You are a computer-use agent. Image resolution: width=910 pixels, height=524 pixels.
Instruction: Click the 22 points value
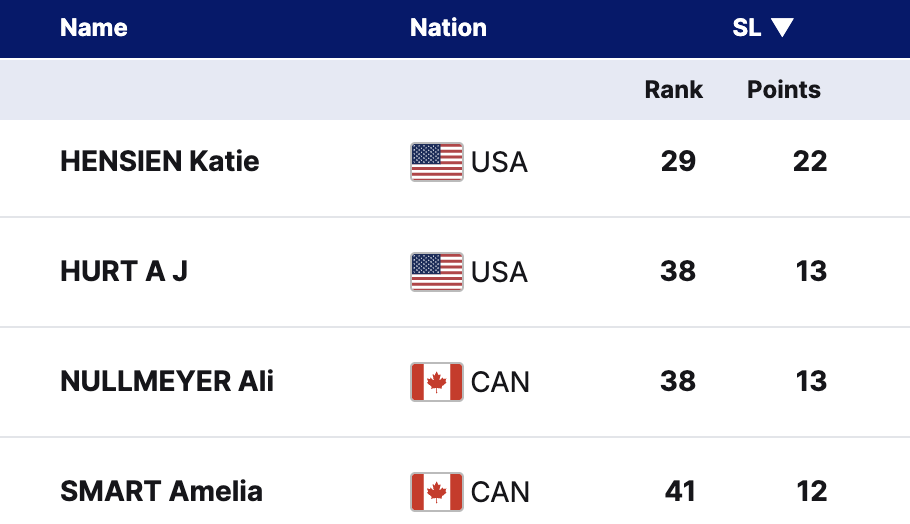(810, 162)
